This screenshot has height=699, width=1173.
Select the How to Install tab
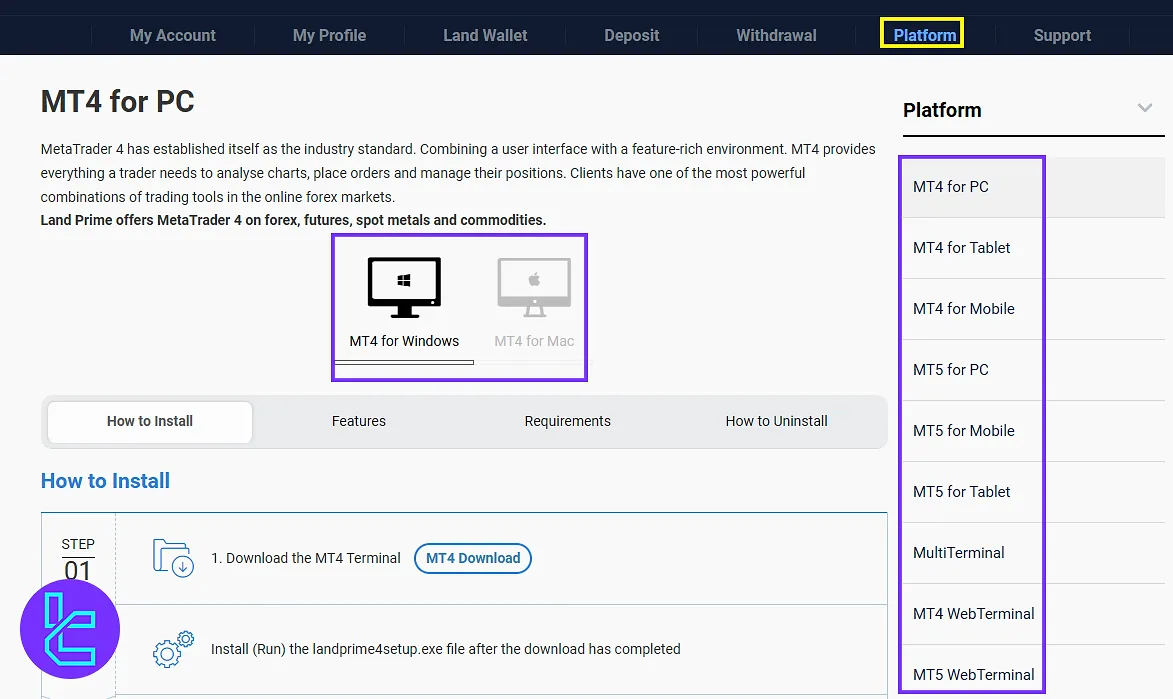point(150,421)
